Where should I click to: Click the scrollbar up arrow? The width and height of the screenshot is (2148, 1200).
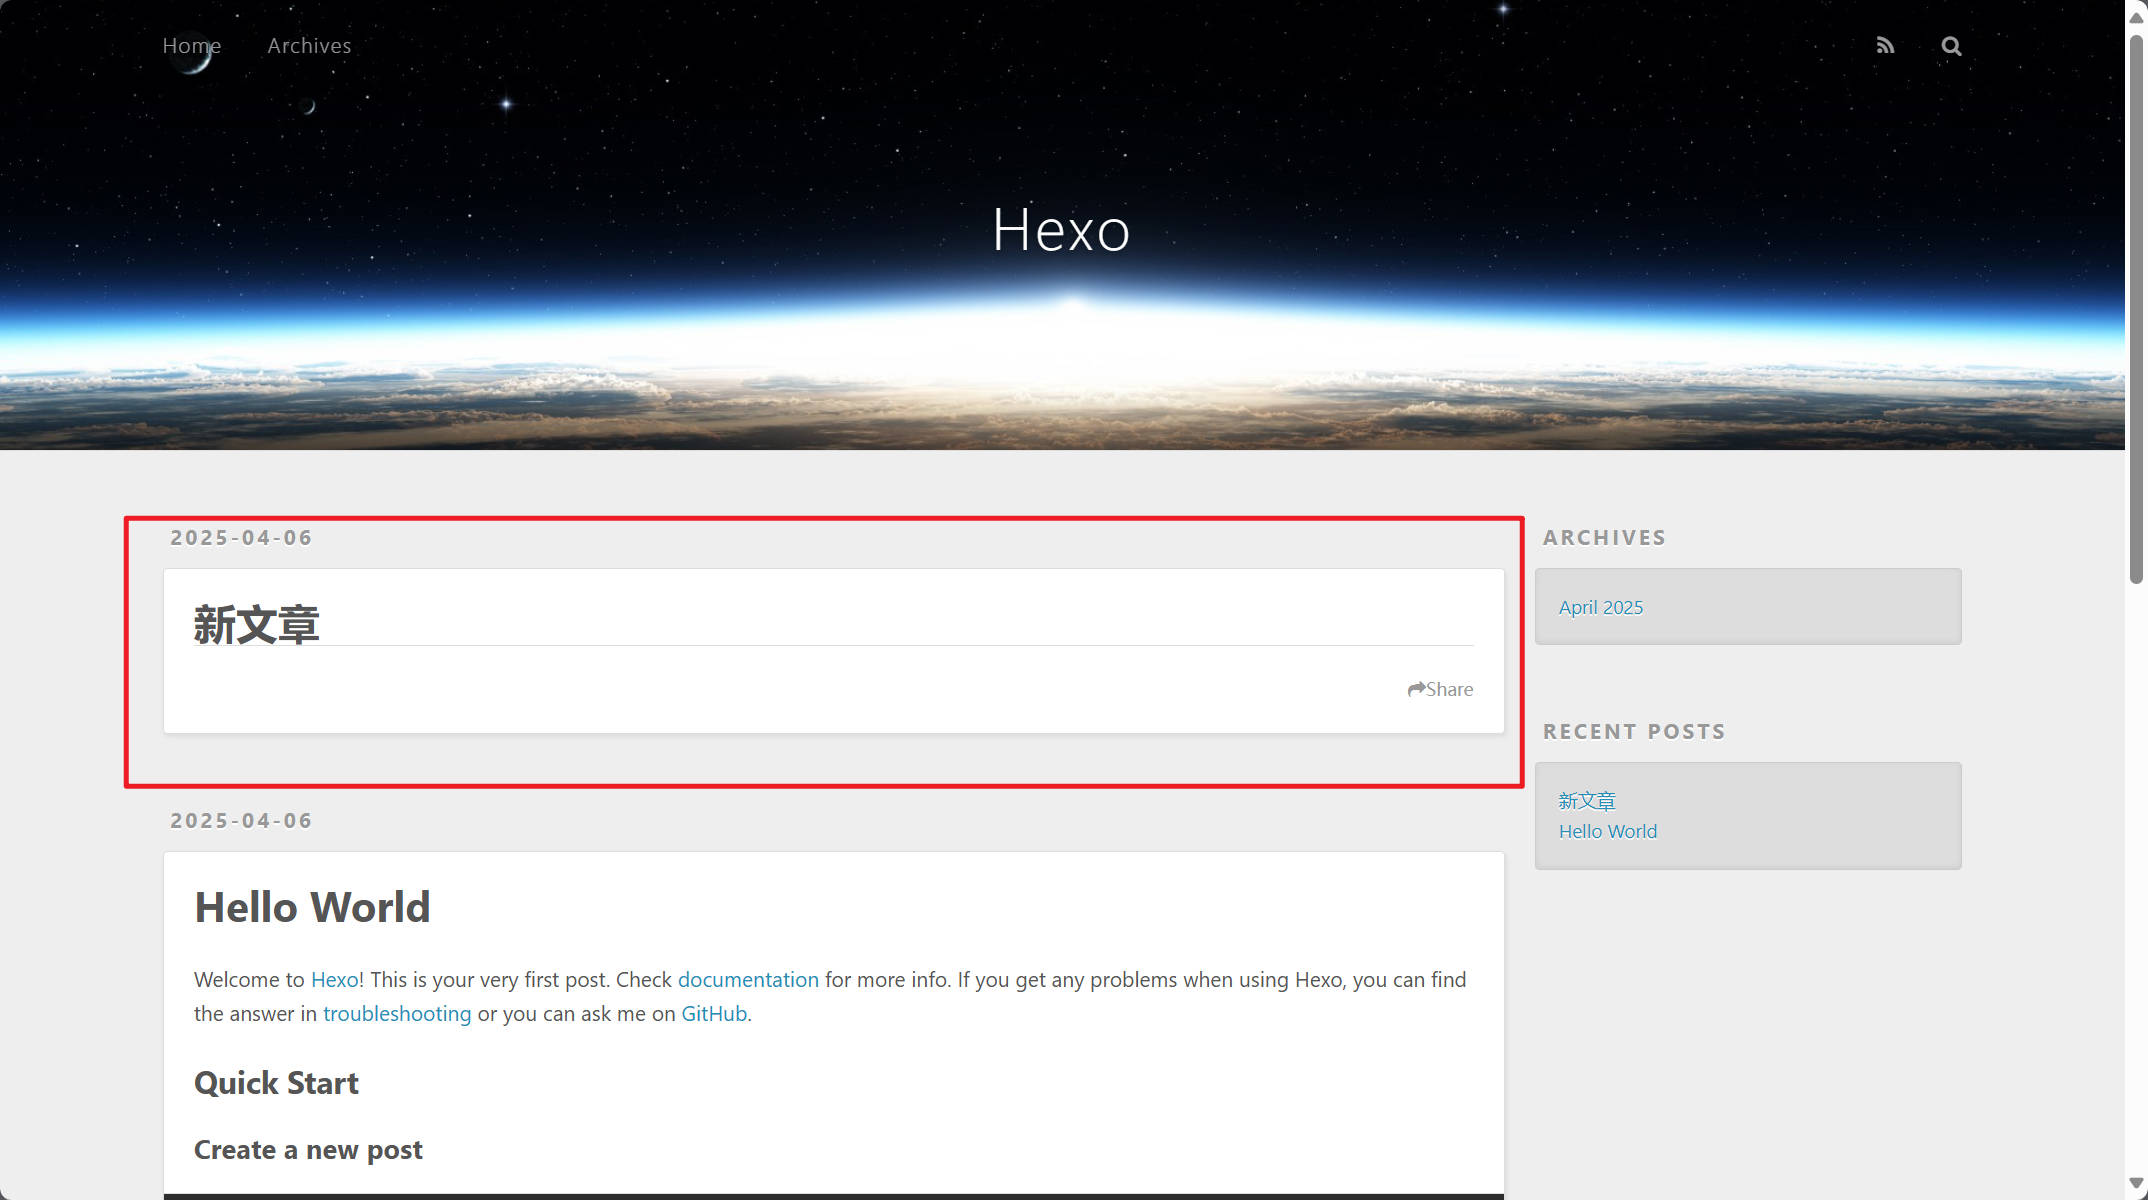click(x=2135, y=14)
